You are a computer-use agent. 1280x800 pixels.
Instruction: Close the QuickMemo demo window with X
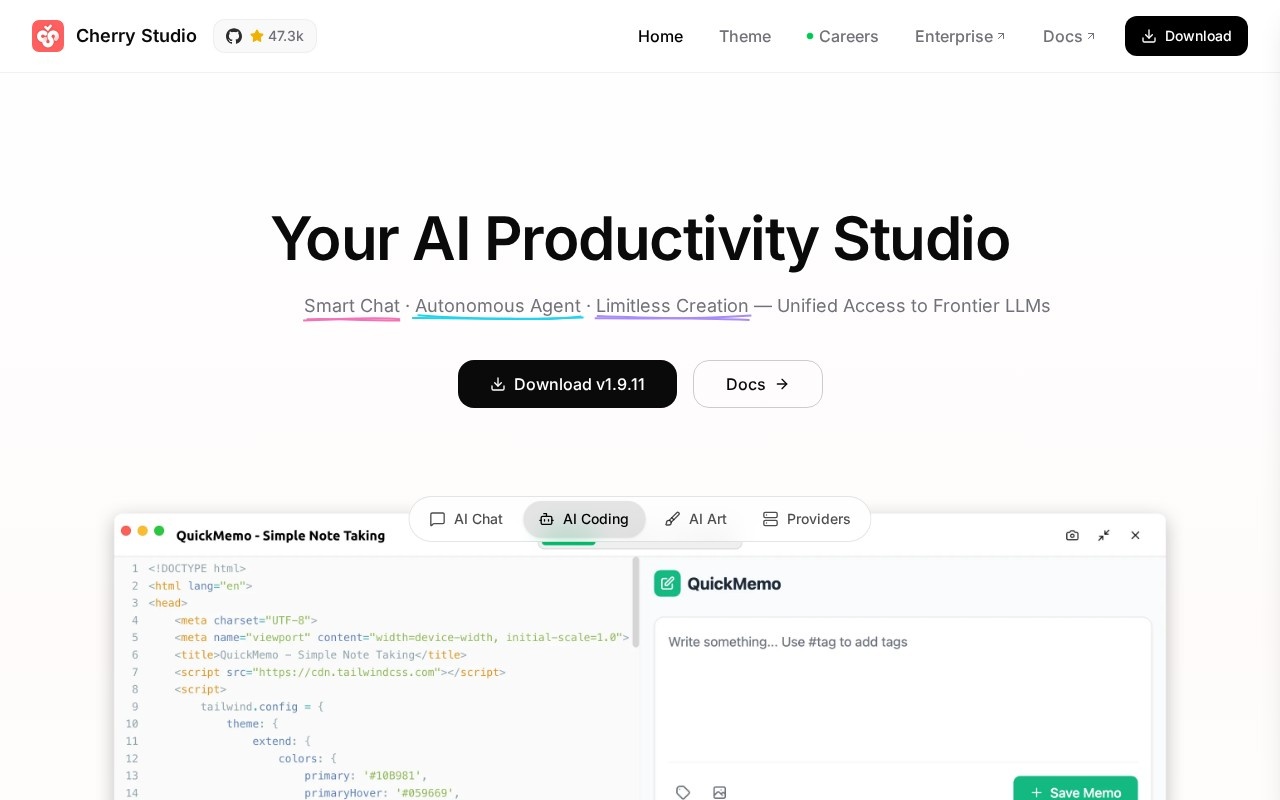coord(1135,535)
